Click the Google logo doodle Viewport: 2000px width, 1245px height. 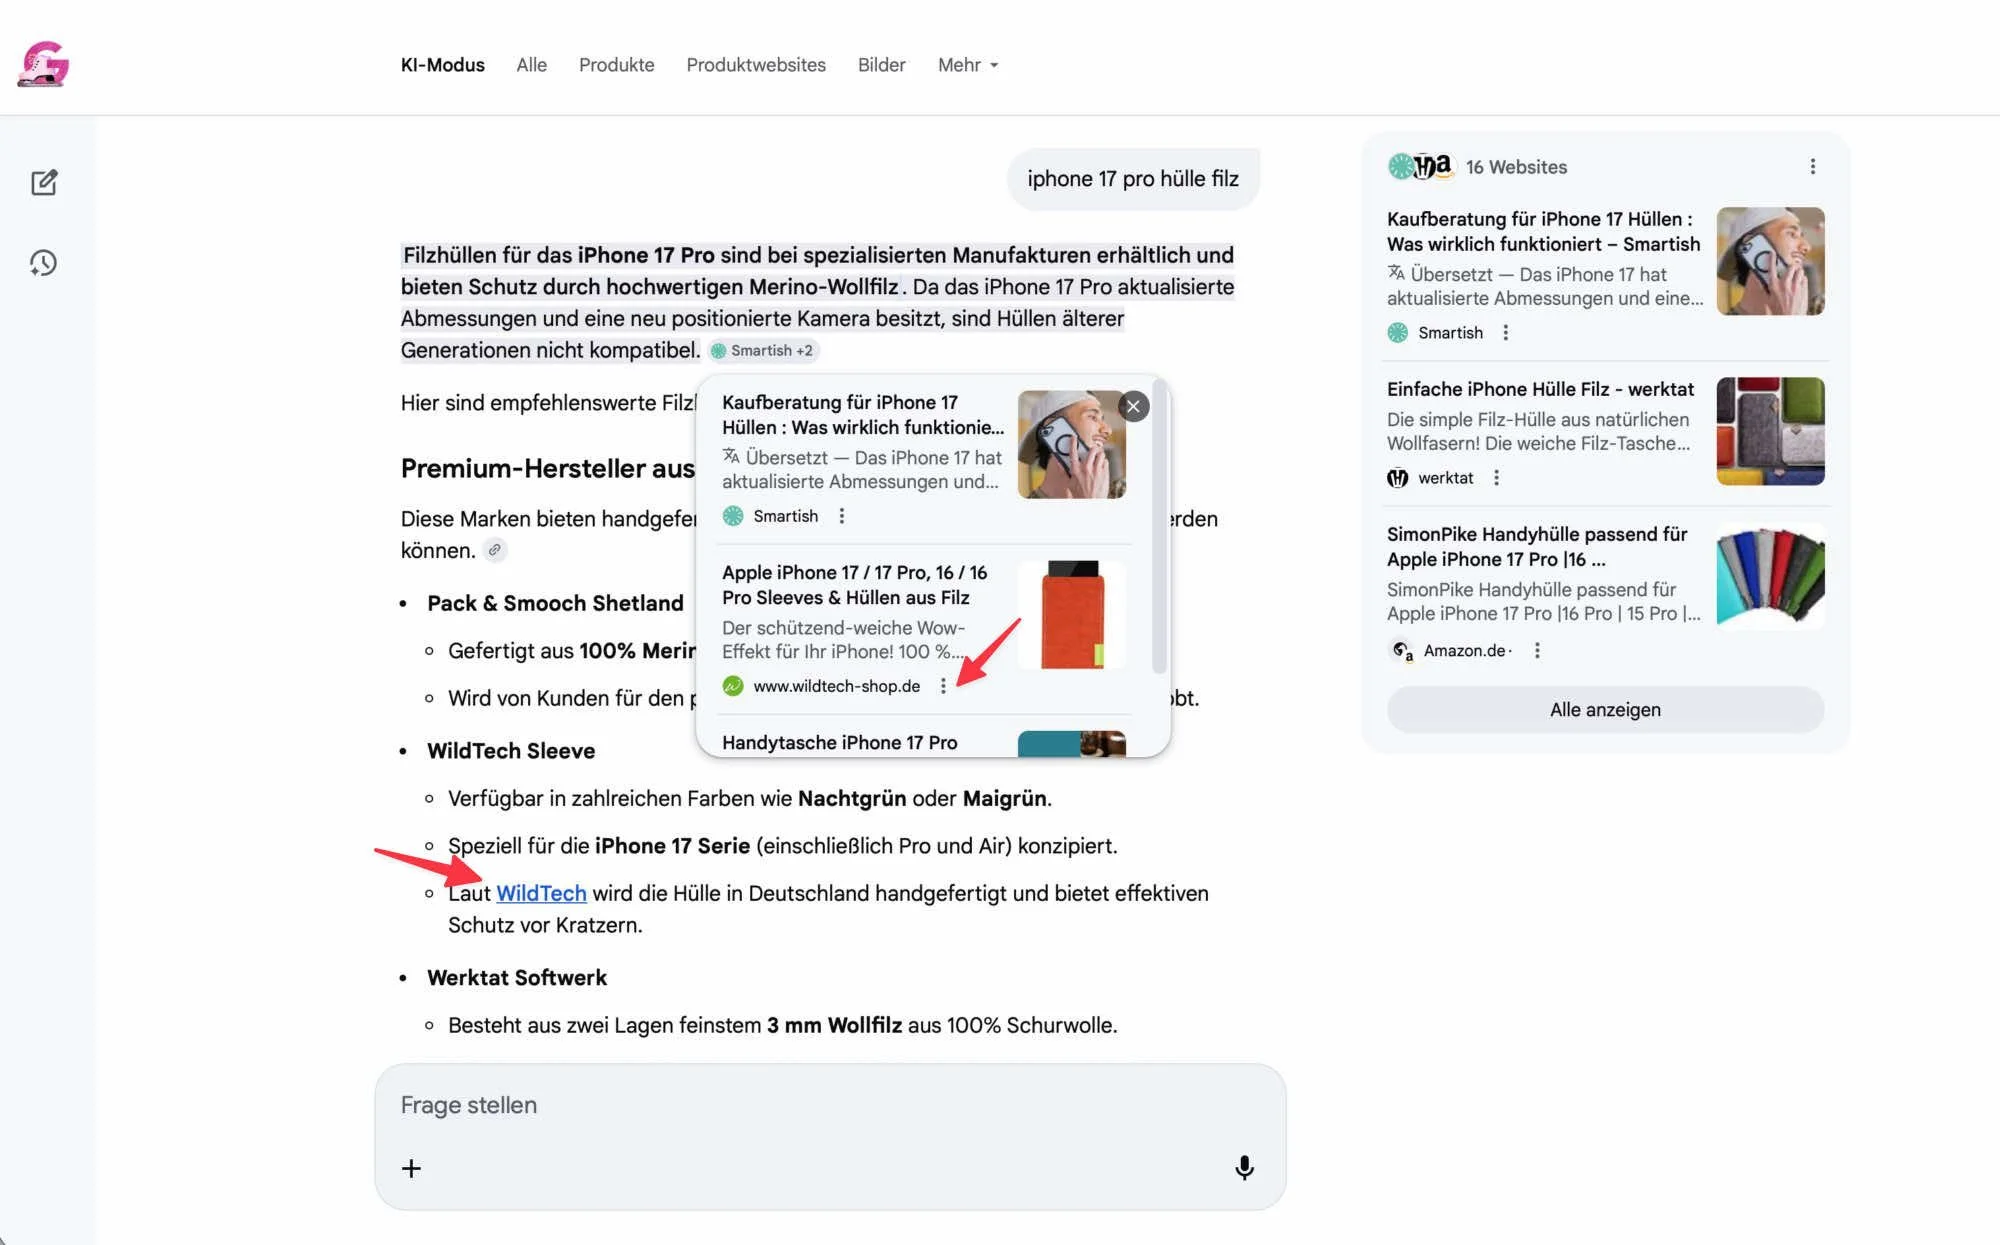43,64
